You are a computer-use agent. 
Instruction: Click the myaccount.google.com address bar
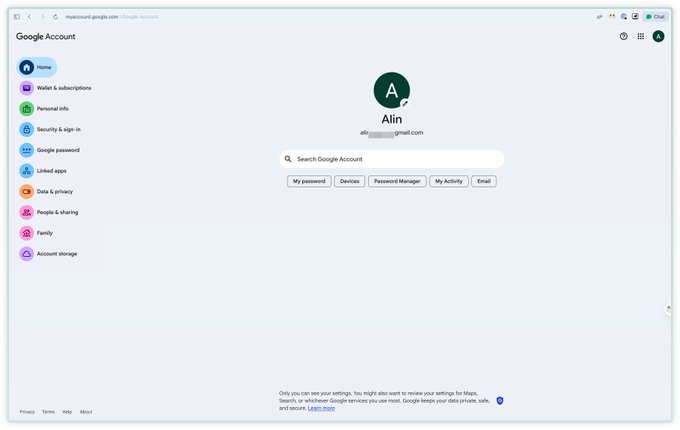point(111,16)
